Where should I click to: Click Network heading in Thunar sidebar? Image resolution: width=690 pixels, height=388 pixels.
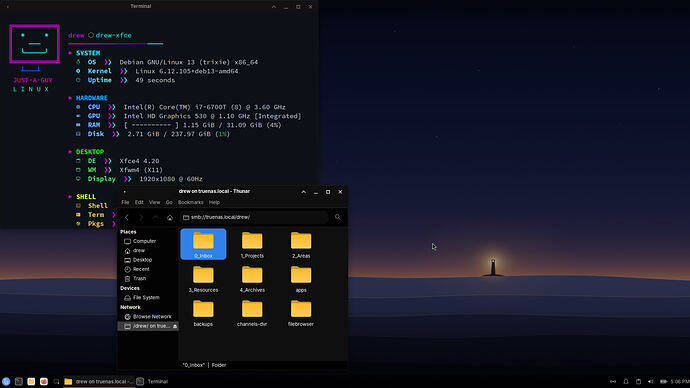coord(130,307)
